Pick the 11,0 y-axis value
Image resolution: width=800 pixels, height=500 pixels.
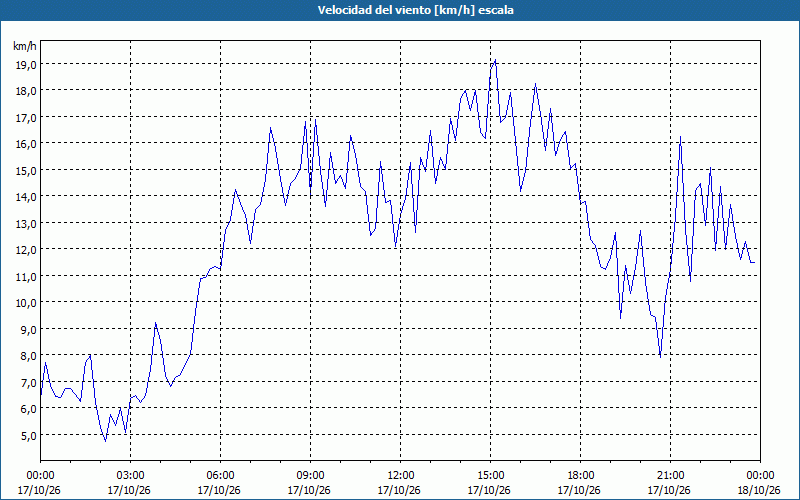tap(26, 277)
